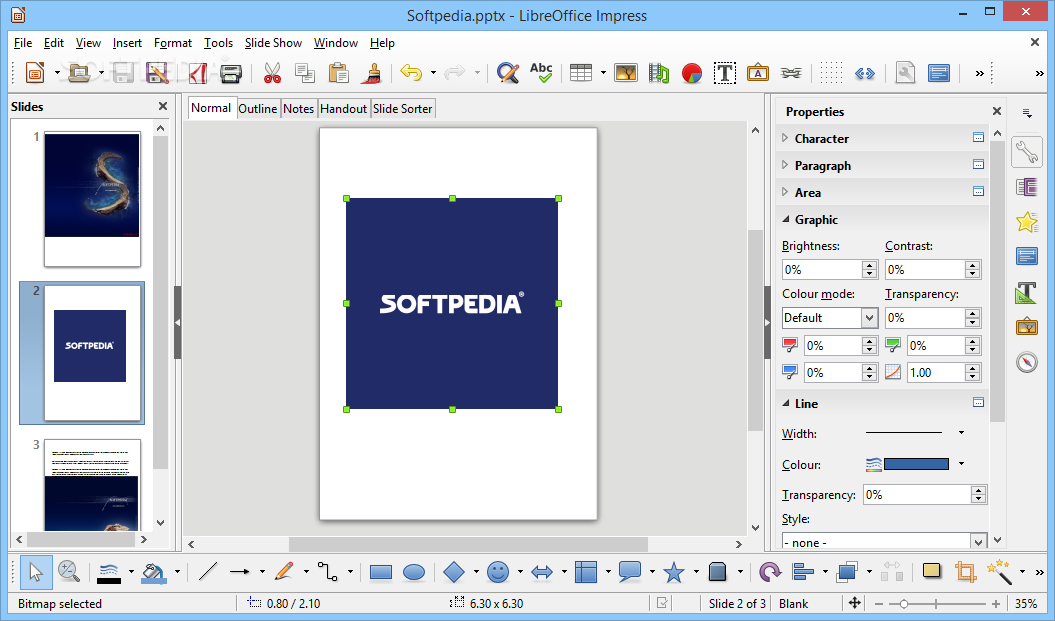Click the Cut scissors icon
The height and width of the screenshot is (621, 1055).
click(272, 73)
